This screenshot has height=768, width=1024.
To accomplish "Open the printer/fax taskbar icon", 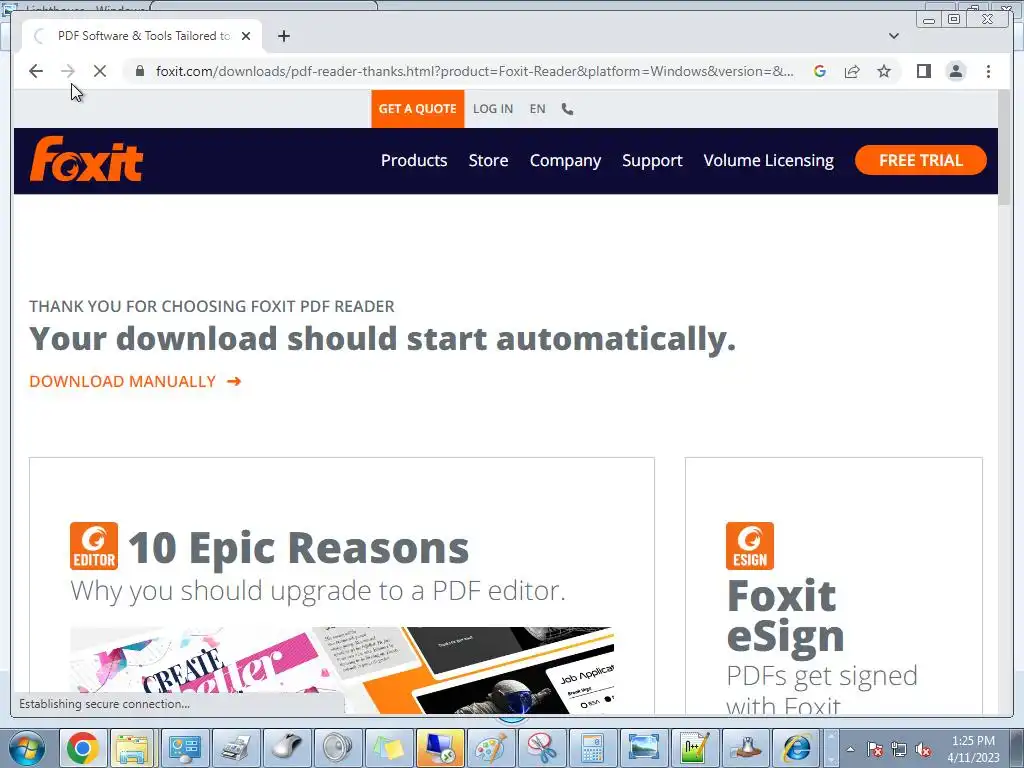I will click(236, 748).
